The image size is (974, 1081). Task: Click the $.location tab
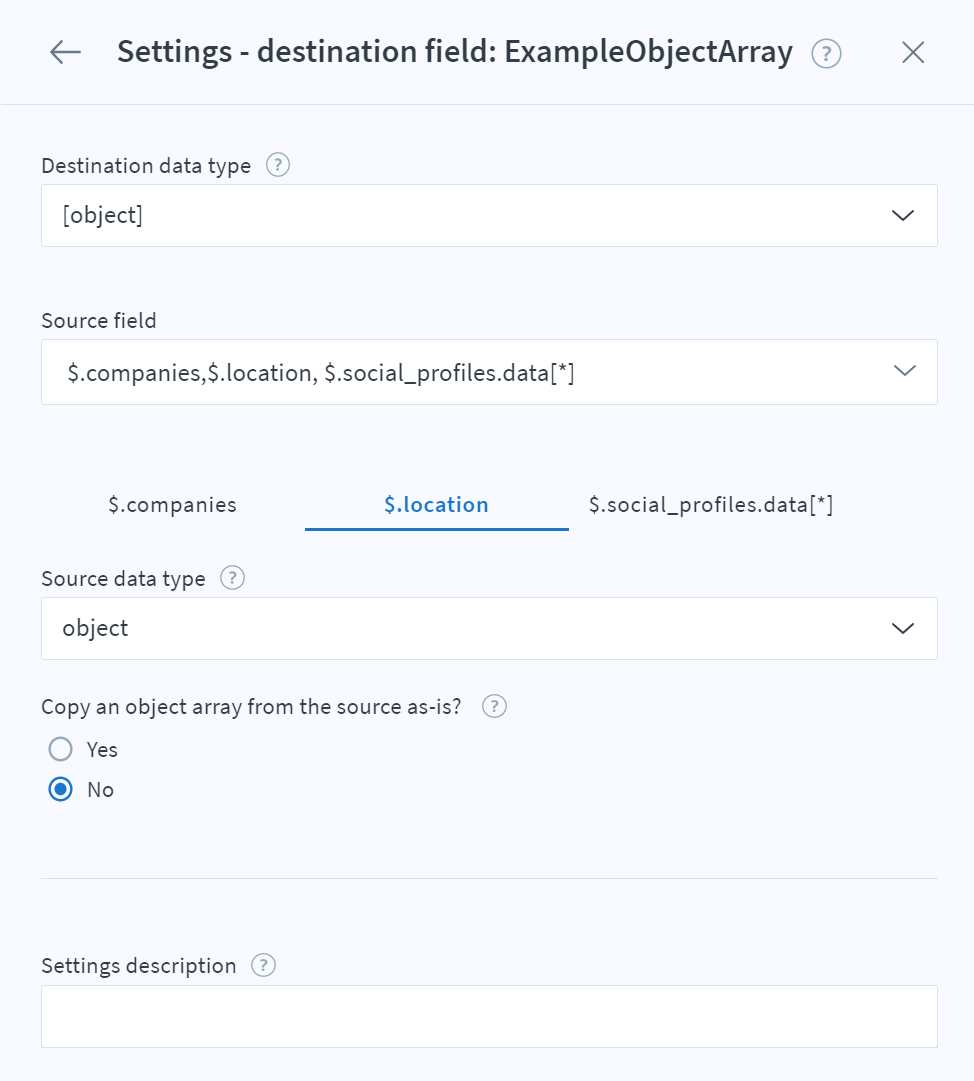pyautogui.click(x=436, y=505)
